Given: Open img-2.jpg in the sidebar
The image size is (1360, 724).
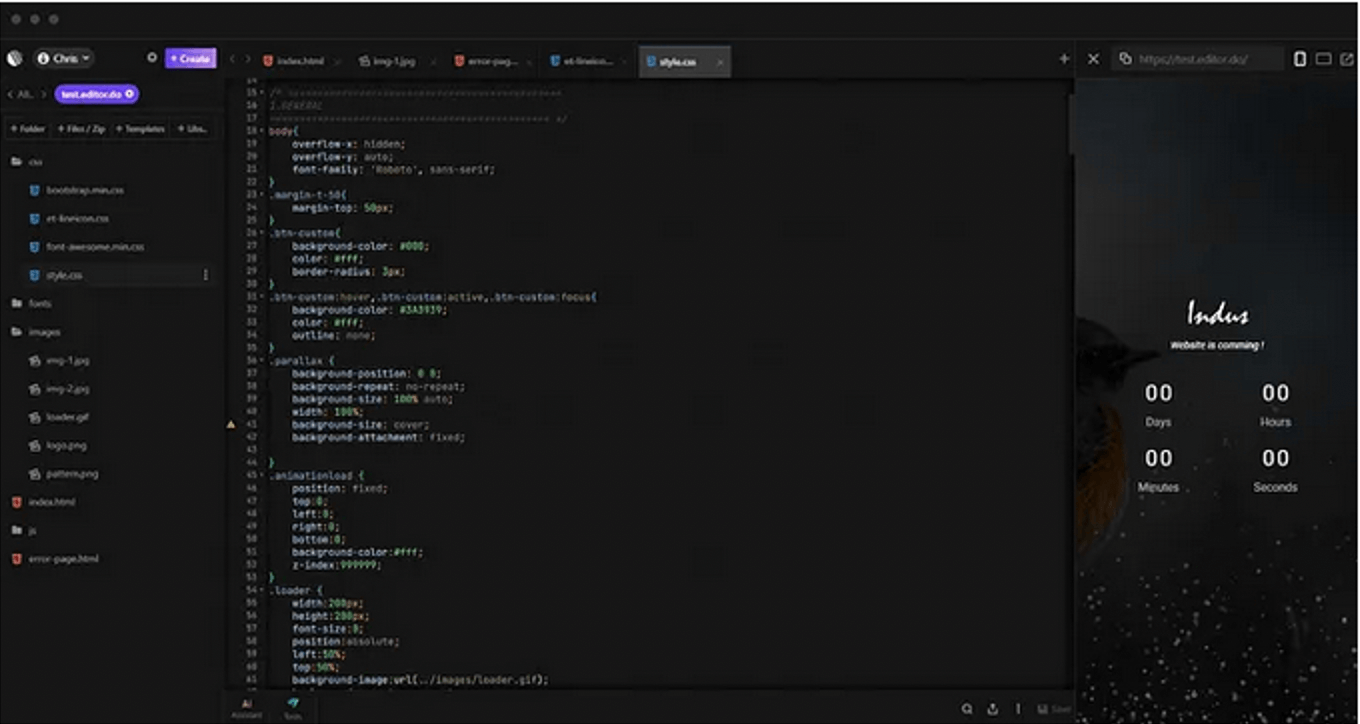Looking at the screenshot, I should [59, 389].
